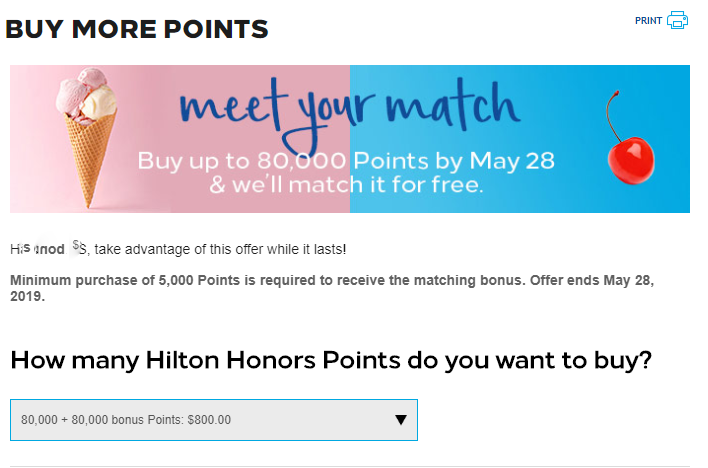The width and height of the screenshot is (708, 468).
Task: Click "Buy up to 80,000 Points by May 28" banner text
Action: (346, 160)
